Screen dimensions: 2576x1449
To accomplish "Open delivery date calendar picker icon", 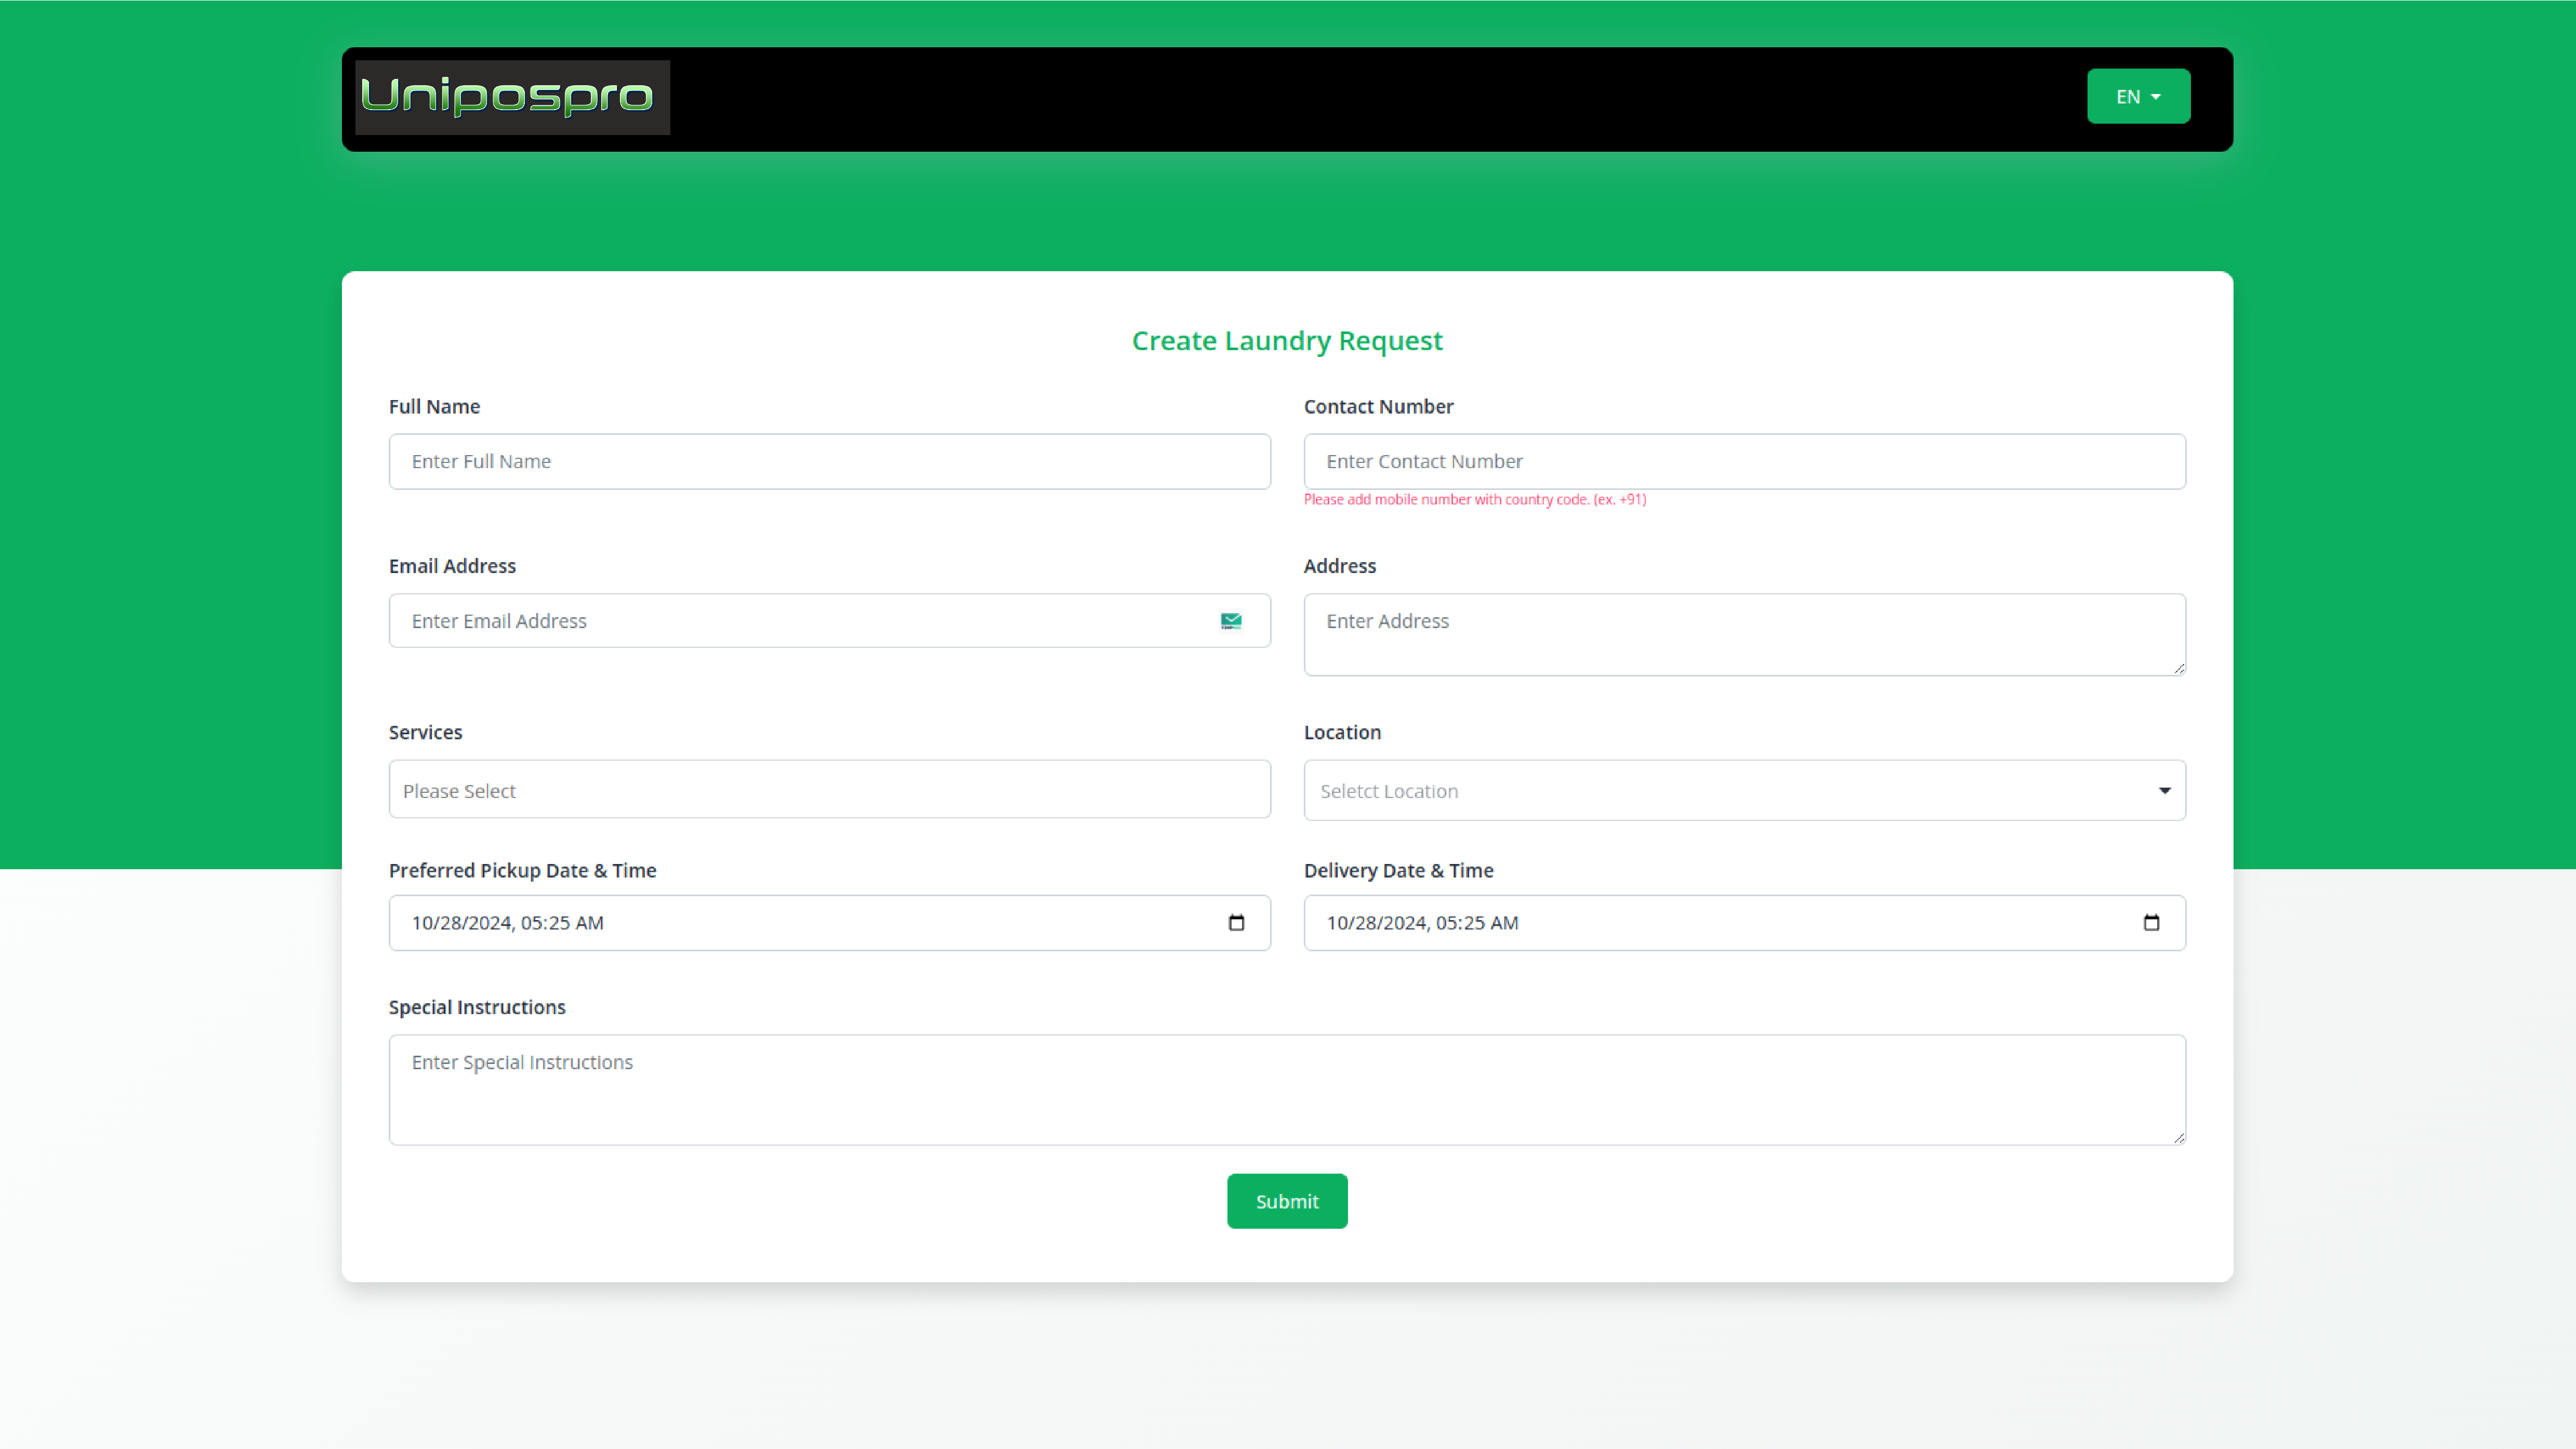I will [2151, 923].
